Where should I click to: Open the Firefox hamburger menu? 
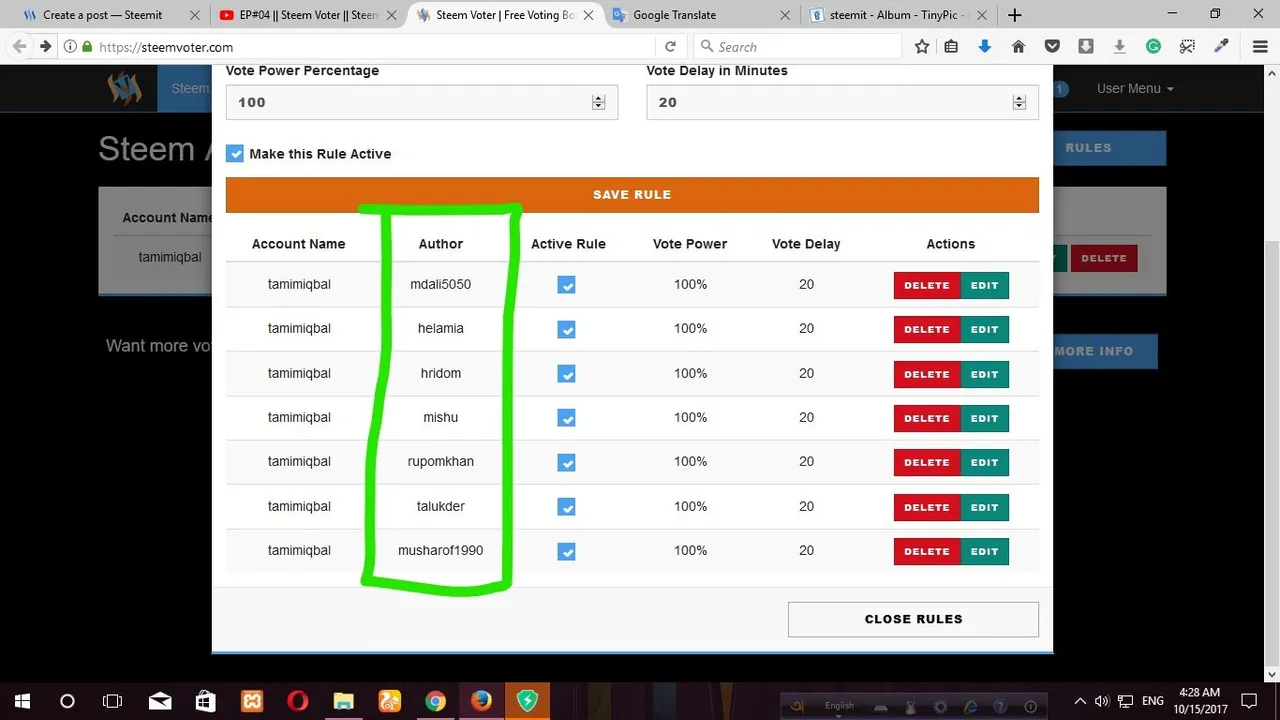1260,47
